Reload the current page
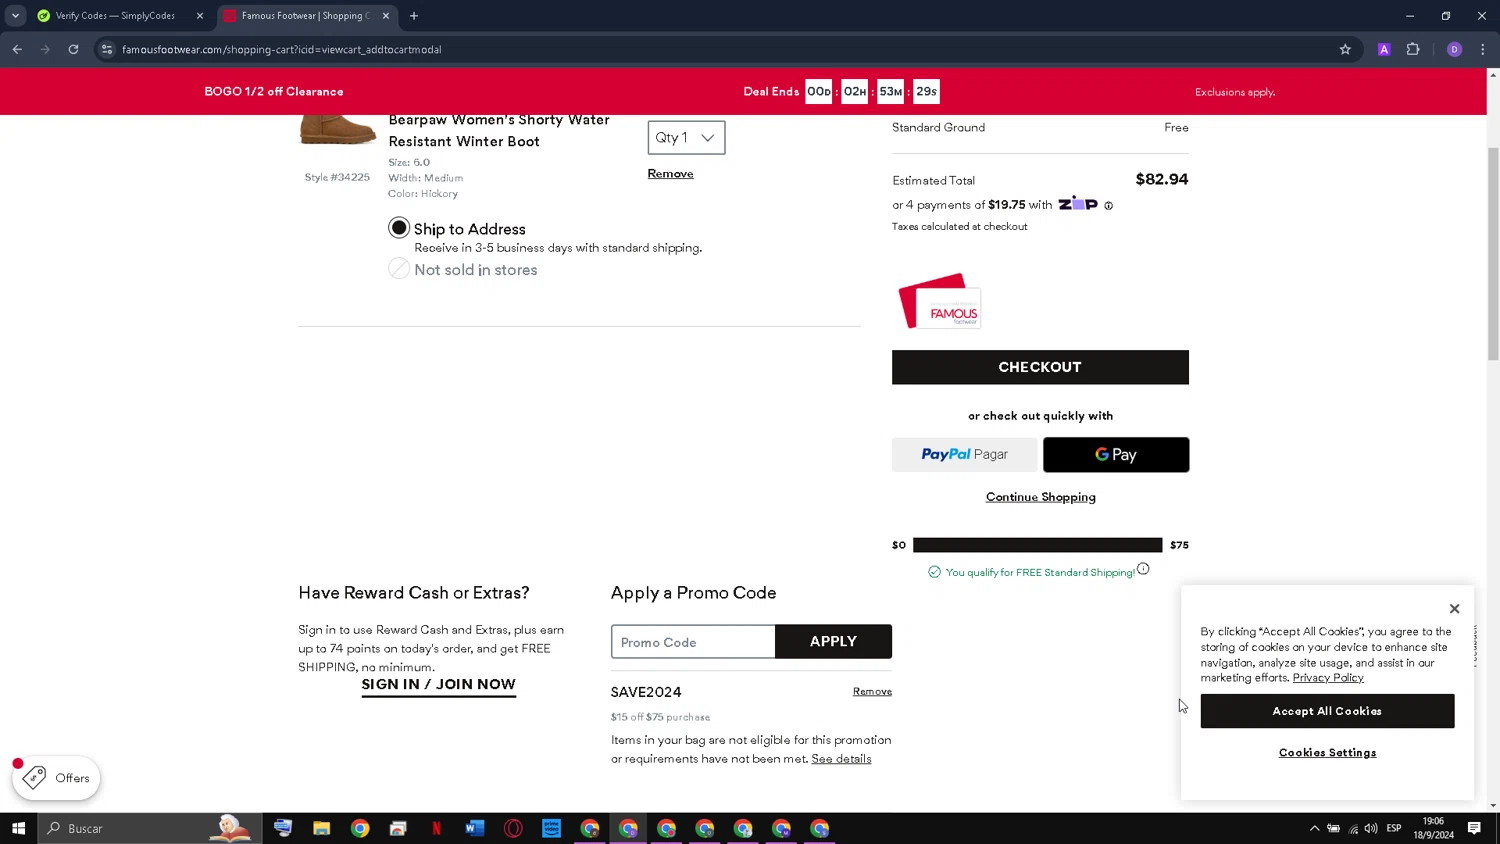 click(73, 49)
